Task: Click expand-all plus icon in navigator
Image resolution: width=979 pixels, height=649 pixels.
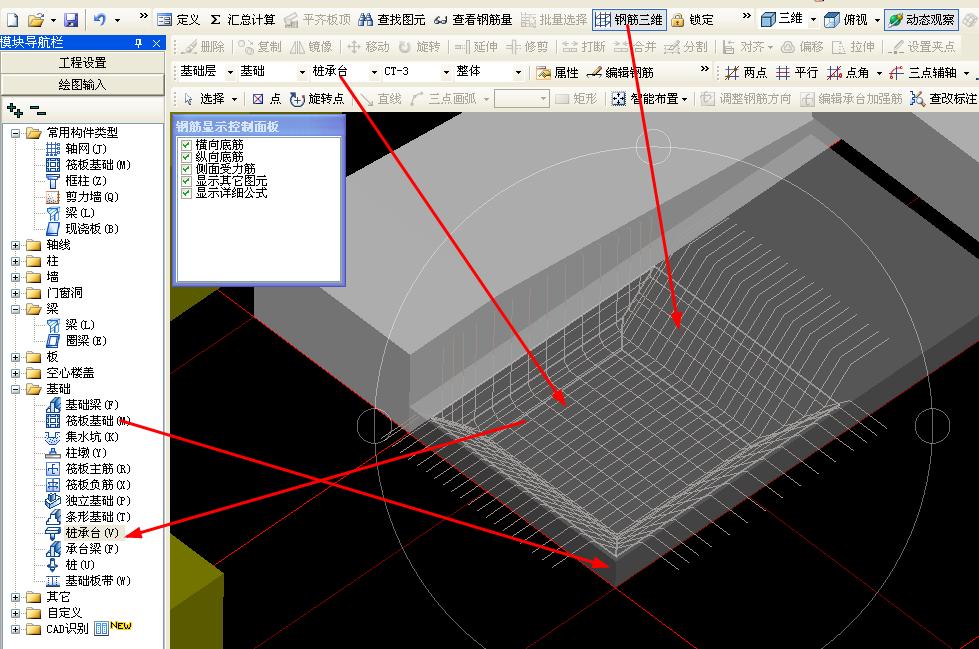Action: click(15, 111)
